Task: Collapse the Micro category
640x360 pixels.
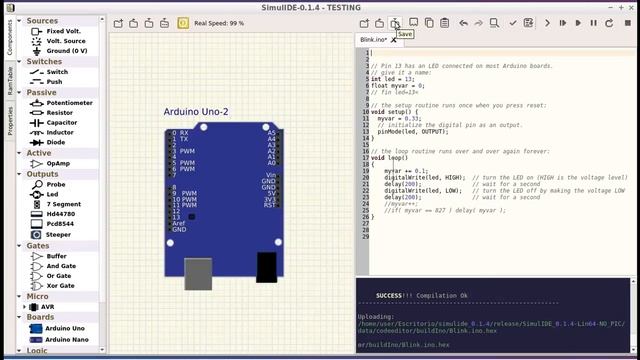Action: point(19,296)
